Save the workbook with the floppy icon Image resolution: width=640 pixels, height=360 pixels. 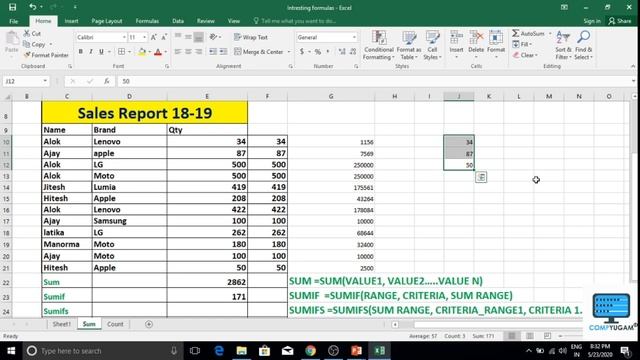point(12,7)
